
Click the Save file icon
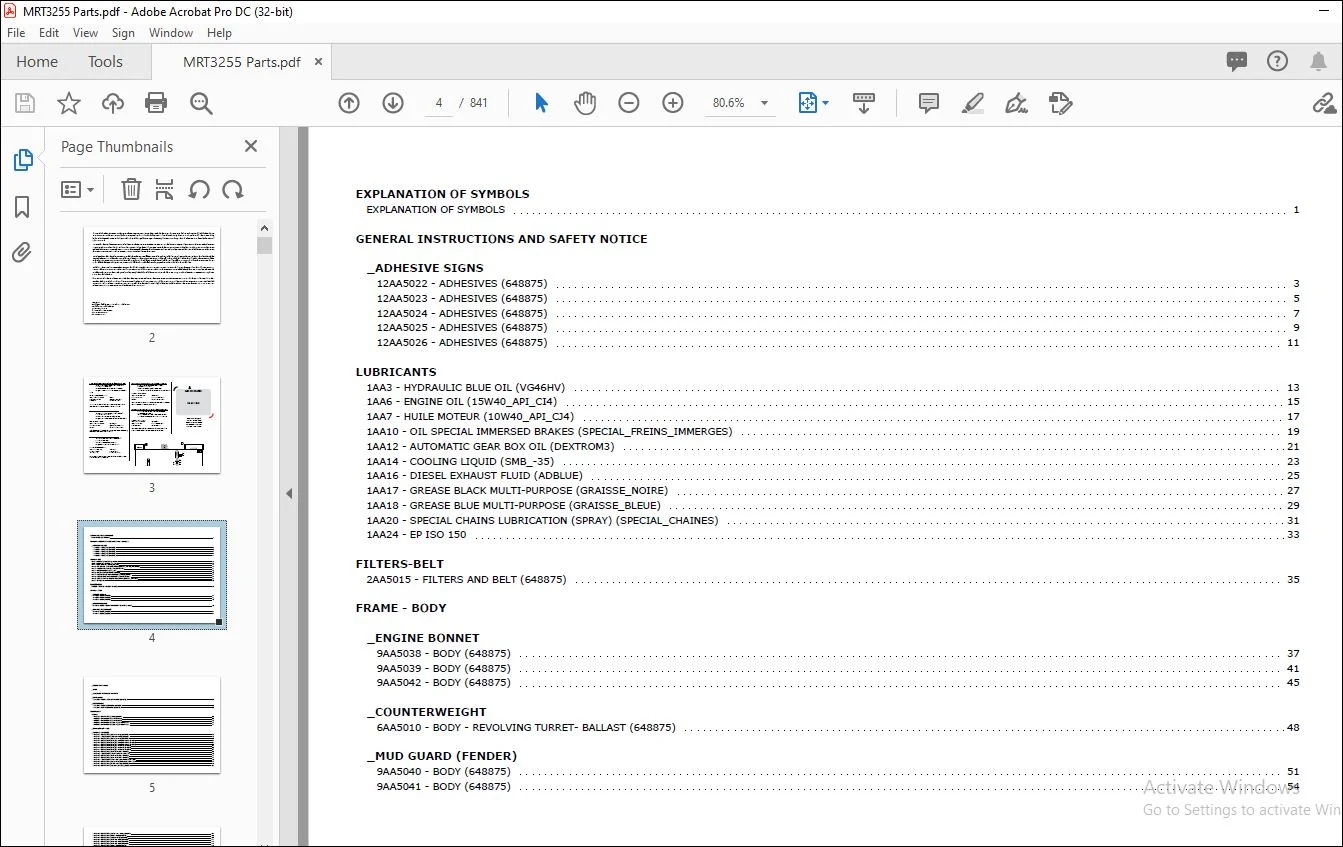25,103
